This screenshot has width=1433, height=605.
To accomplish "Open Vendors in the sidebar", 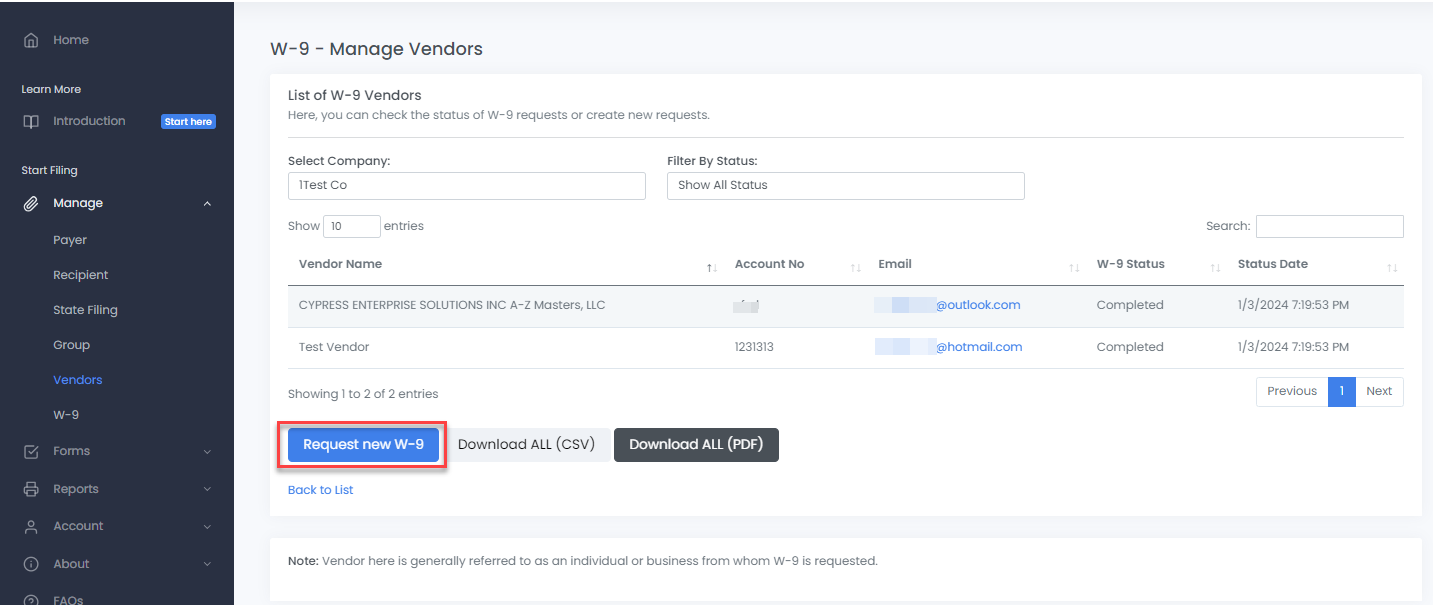I will (x=78, y=380).
